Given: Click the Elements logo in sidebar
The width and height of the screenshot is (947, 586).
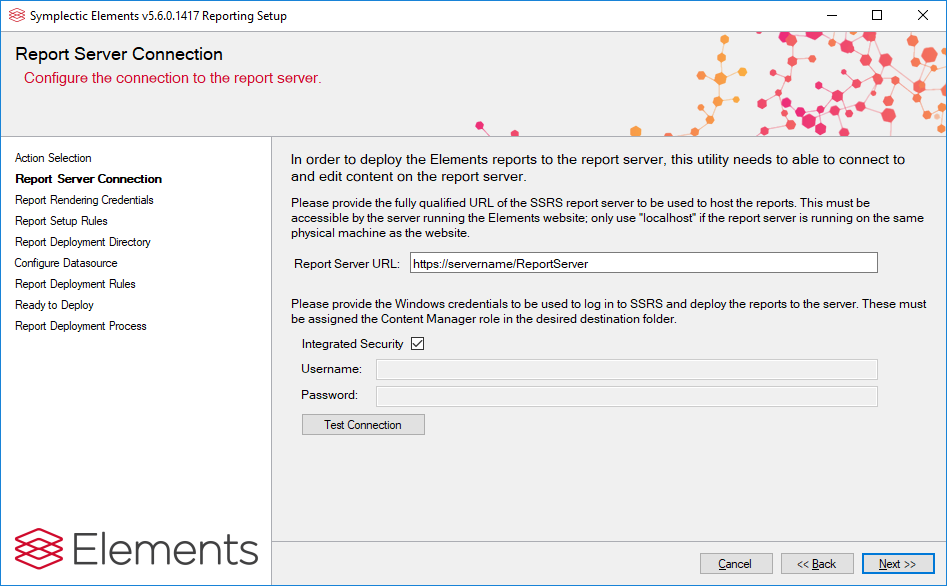Looking at the screenshot, I should coord(136,549).
